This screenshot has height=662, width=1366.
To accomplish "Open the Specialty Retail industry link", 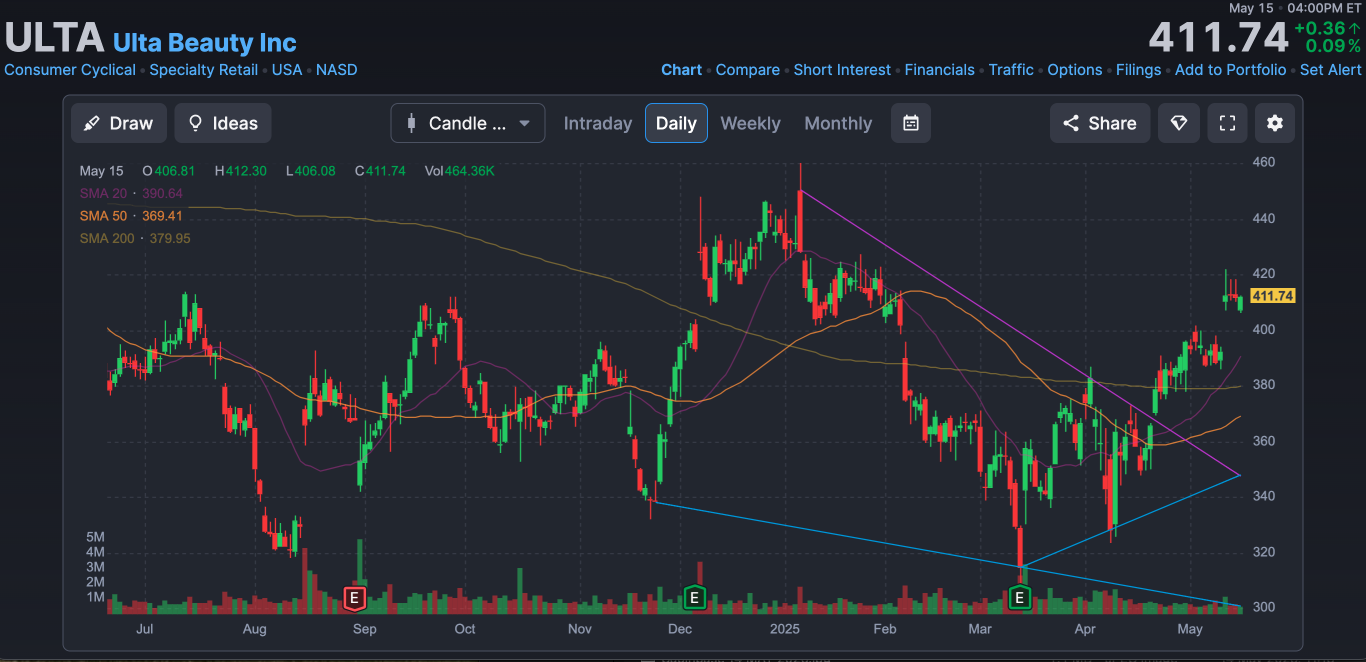I will [204, 70].
